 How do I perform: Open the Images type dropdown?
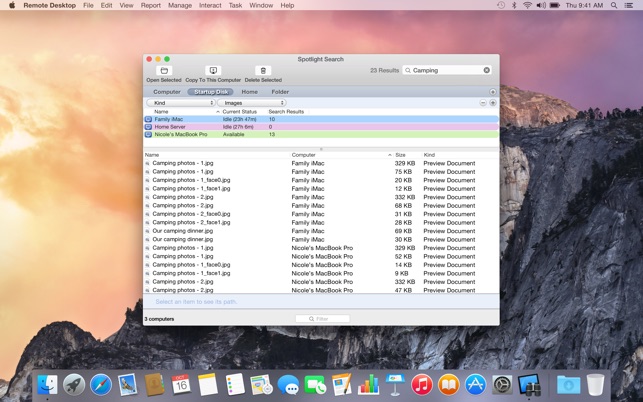(252, 103)
